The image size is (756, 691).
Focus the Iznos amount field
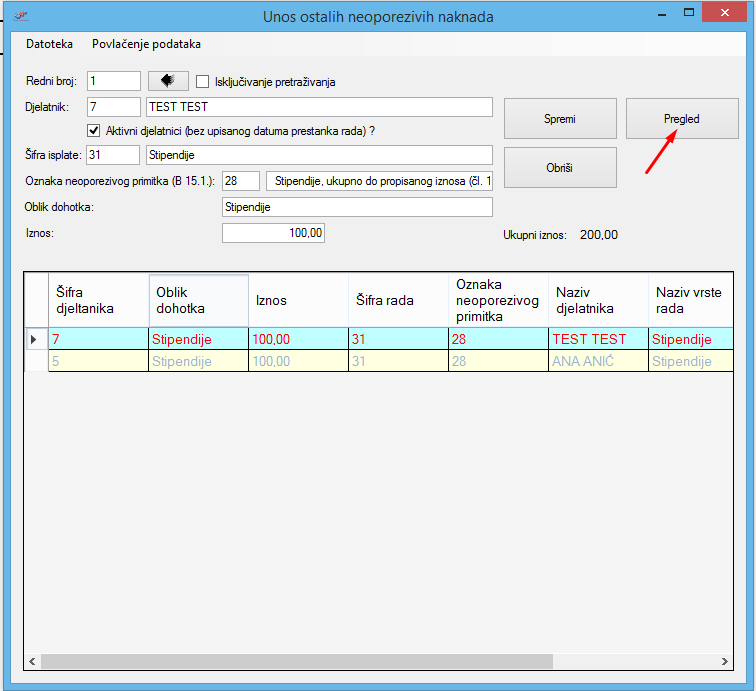tap(273, 233)
